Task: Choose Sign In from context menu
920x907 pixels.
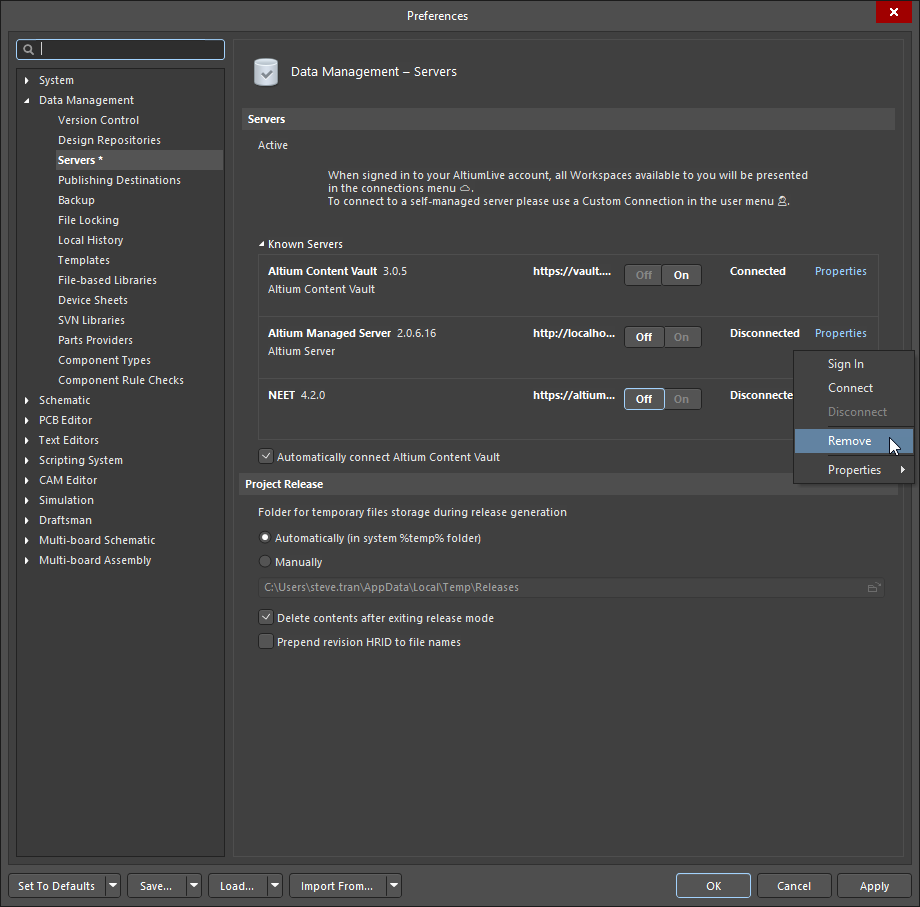Action: point(854,364)
